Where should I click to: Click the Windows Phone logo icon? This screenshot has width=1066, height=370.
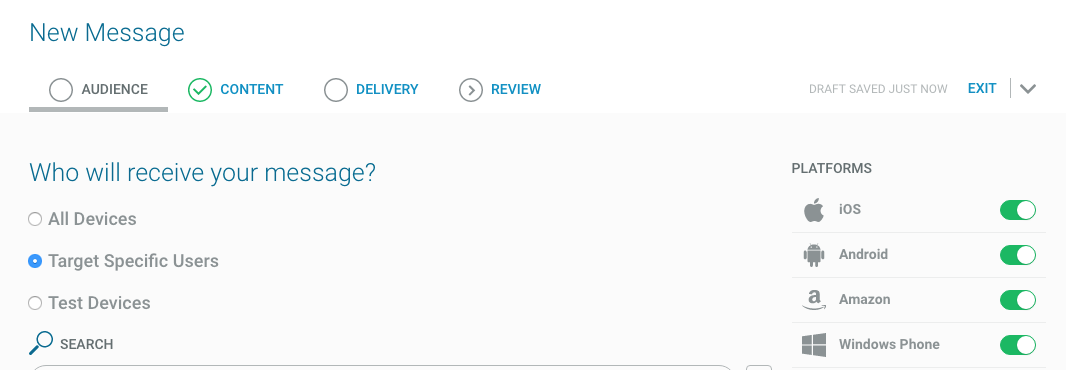coord(814,345)
